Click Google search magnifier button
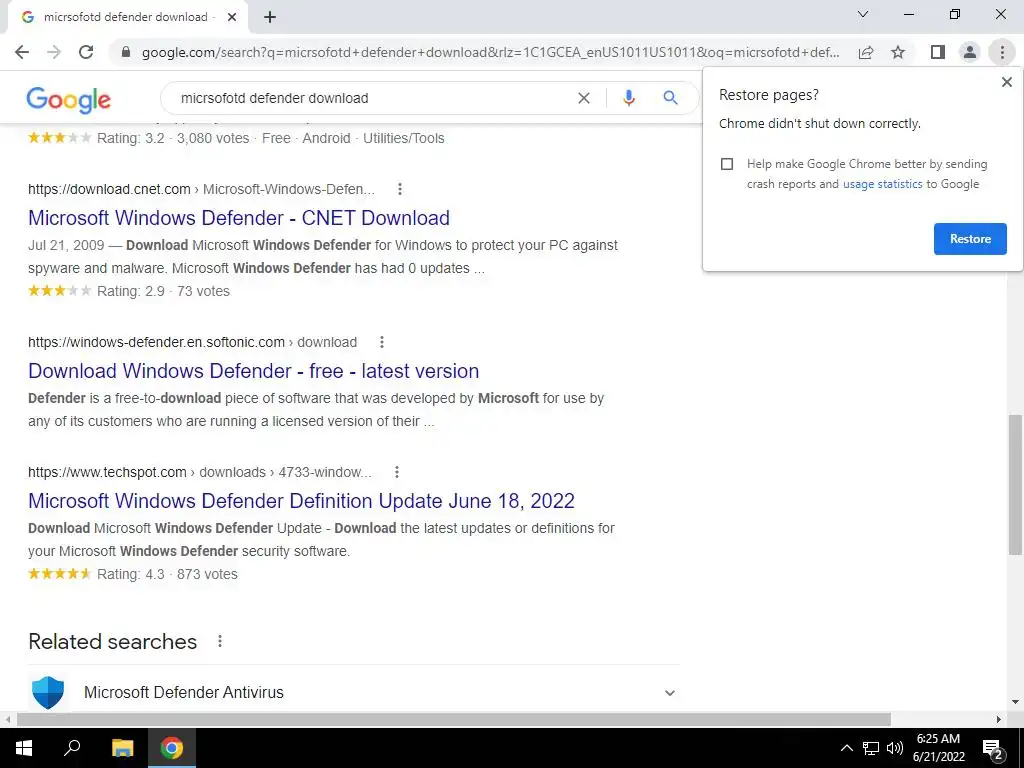The width and height of the screenshot is (1024, 768). click(670, 98)
